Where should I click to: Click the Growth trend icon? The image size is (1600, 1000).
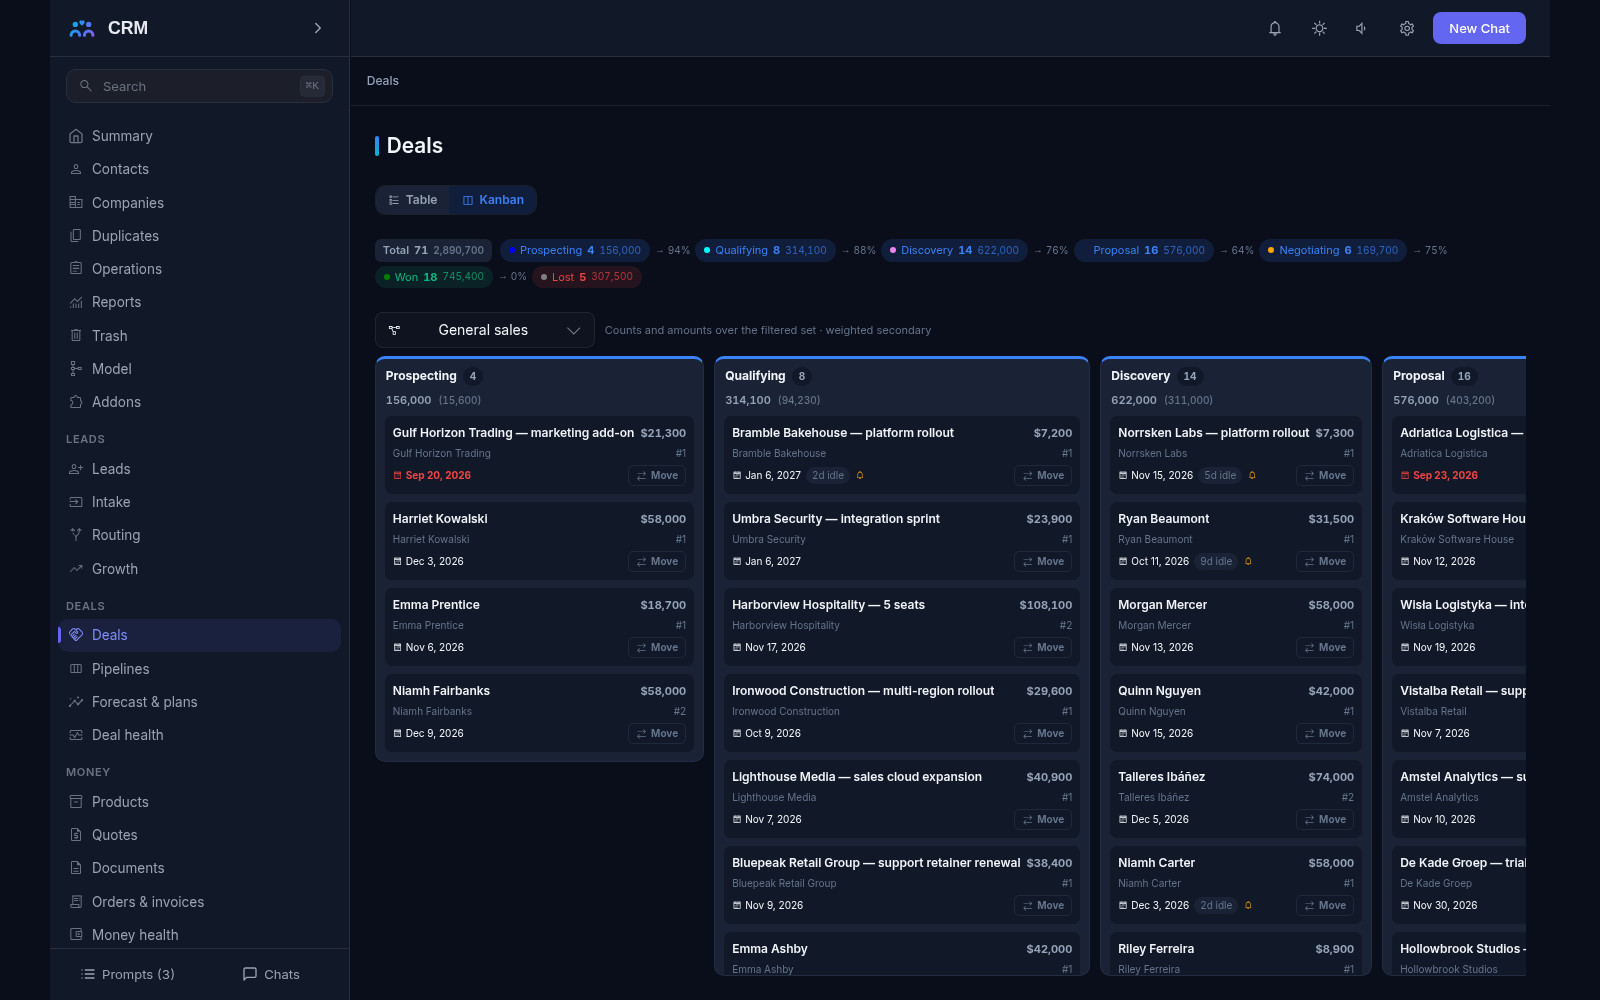click(x=76, y=569)
